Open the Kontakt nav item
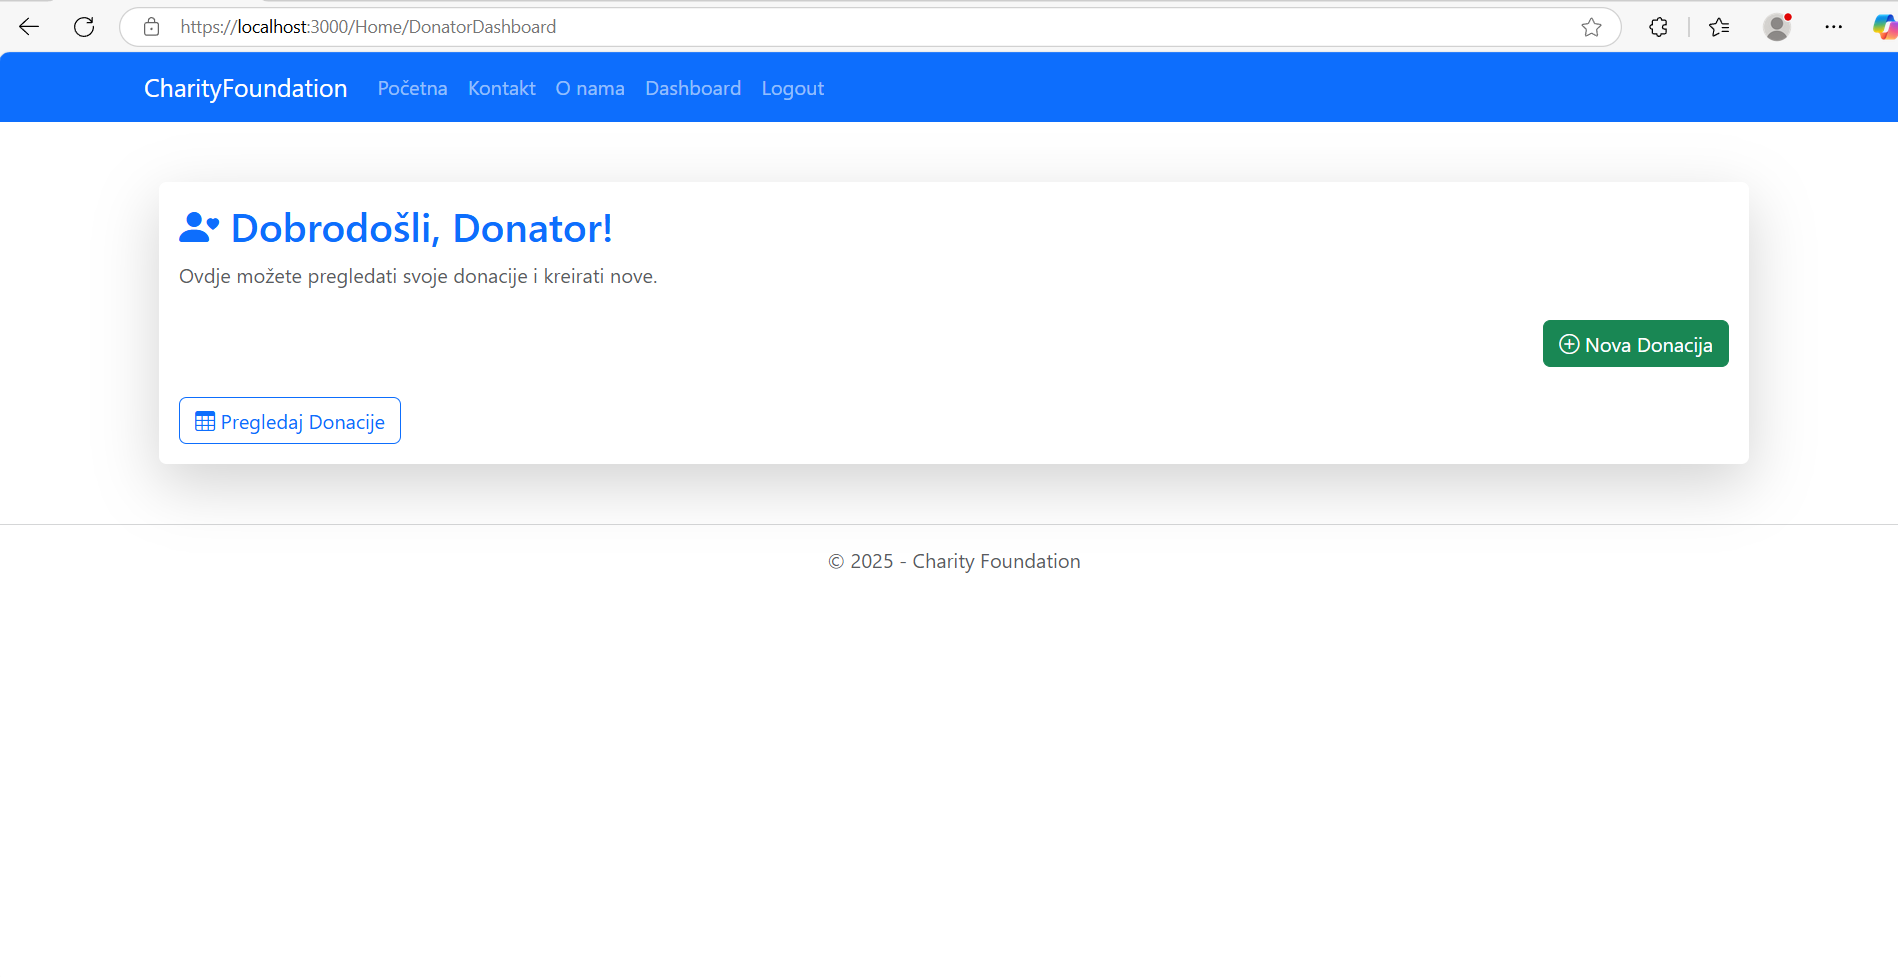This screenshot has height=977, width=1898. pos(502,88)
